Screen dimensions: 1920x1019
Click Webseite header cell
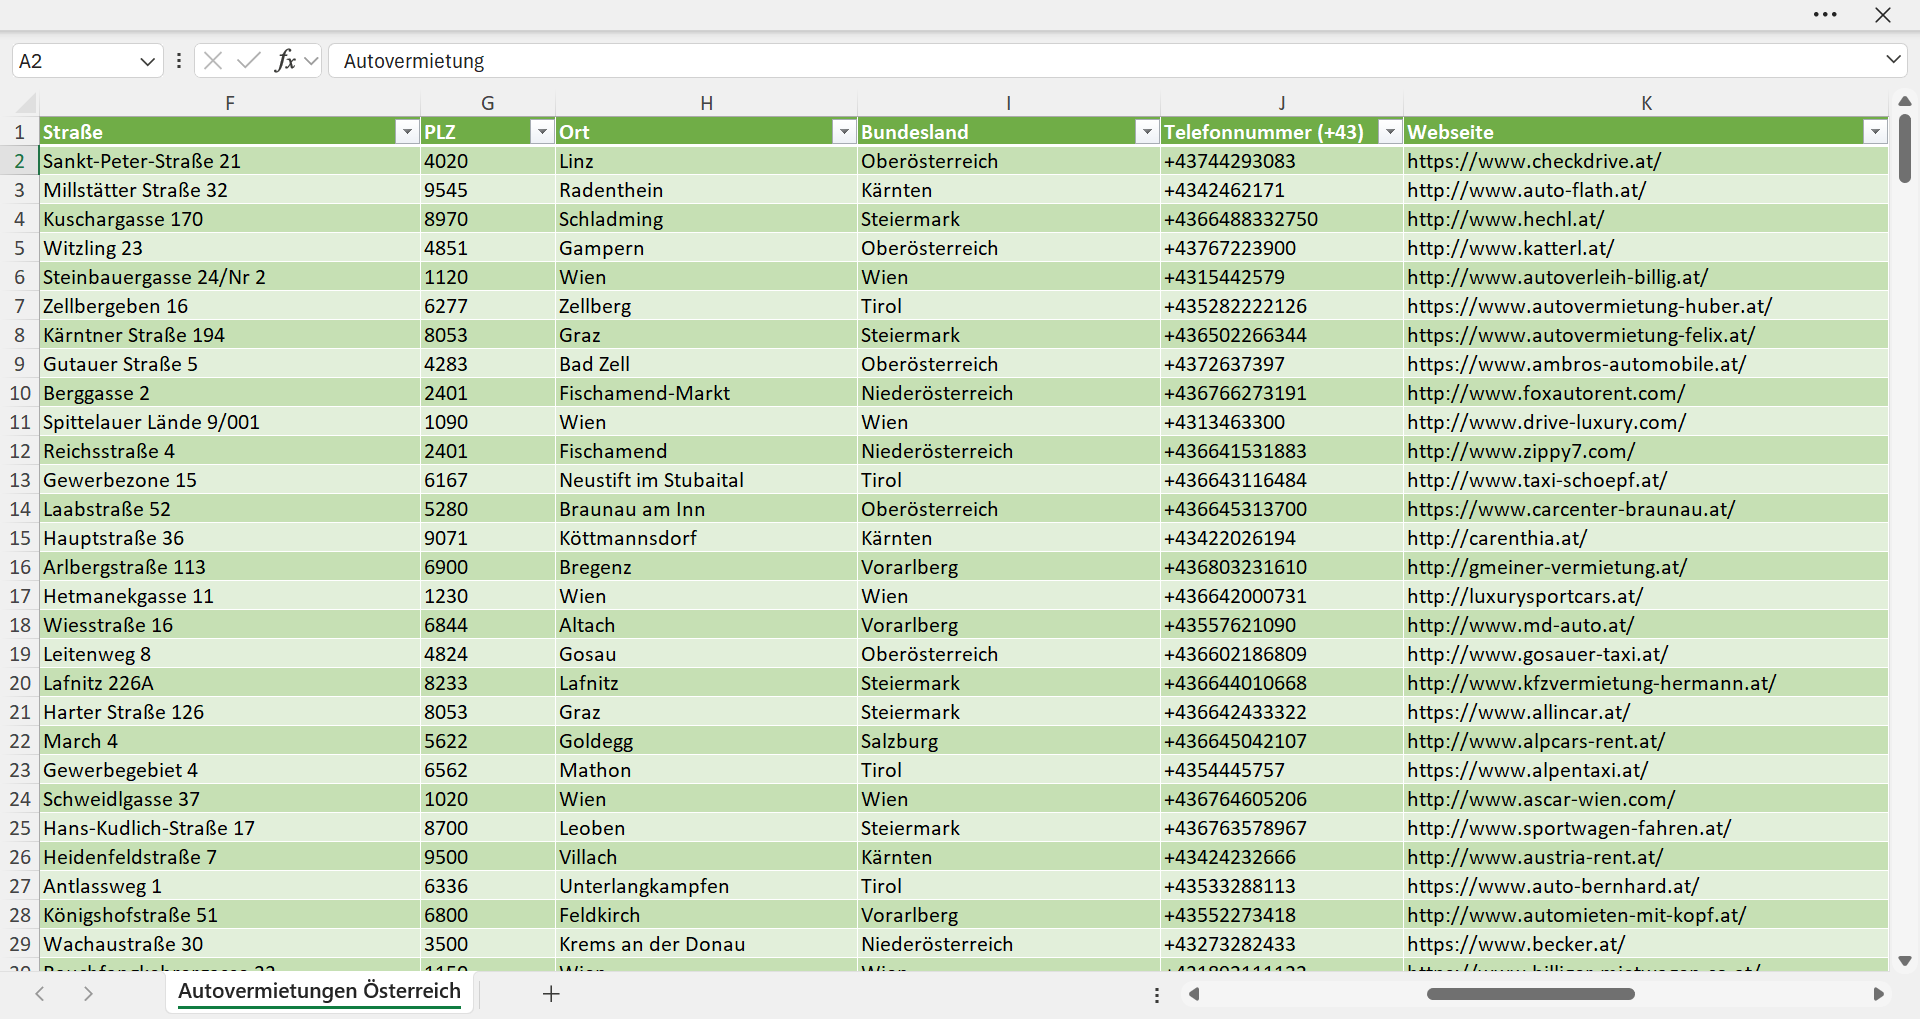[1646, 132]
